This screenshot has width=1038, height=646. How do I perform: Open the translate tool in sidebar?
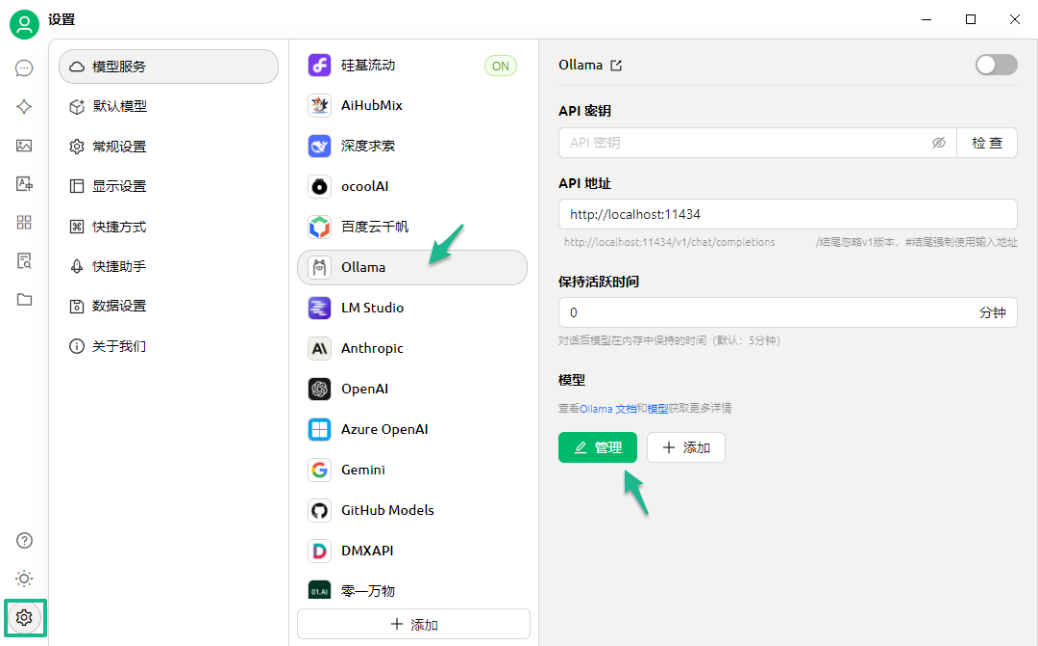pos(24,184)
